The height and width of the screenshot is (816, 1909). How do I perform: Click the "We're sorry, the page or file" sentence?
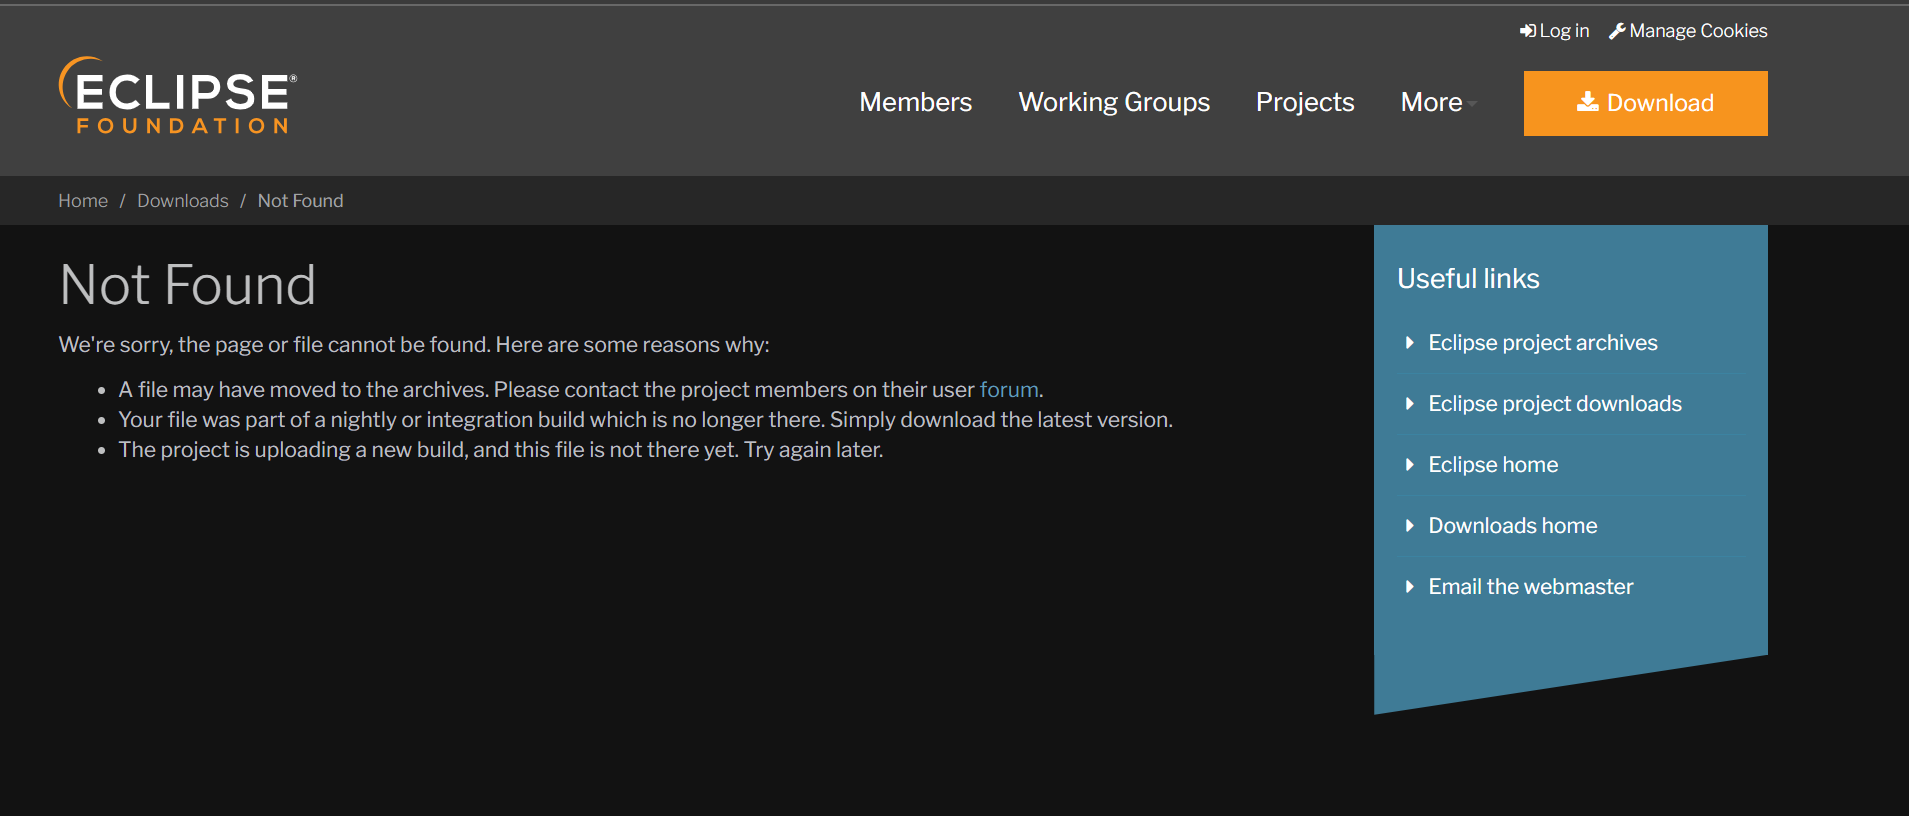tap(414, 345)
